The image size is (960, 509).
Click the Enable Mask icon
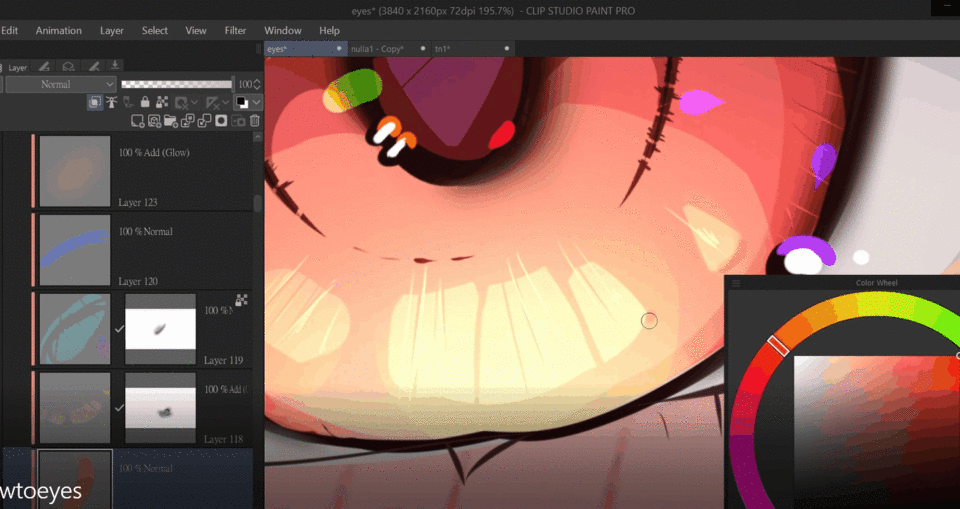pos(181,102)
